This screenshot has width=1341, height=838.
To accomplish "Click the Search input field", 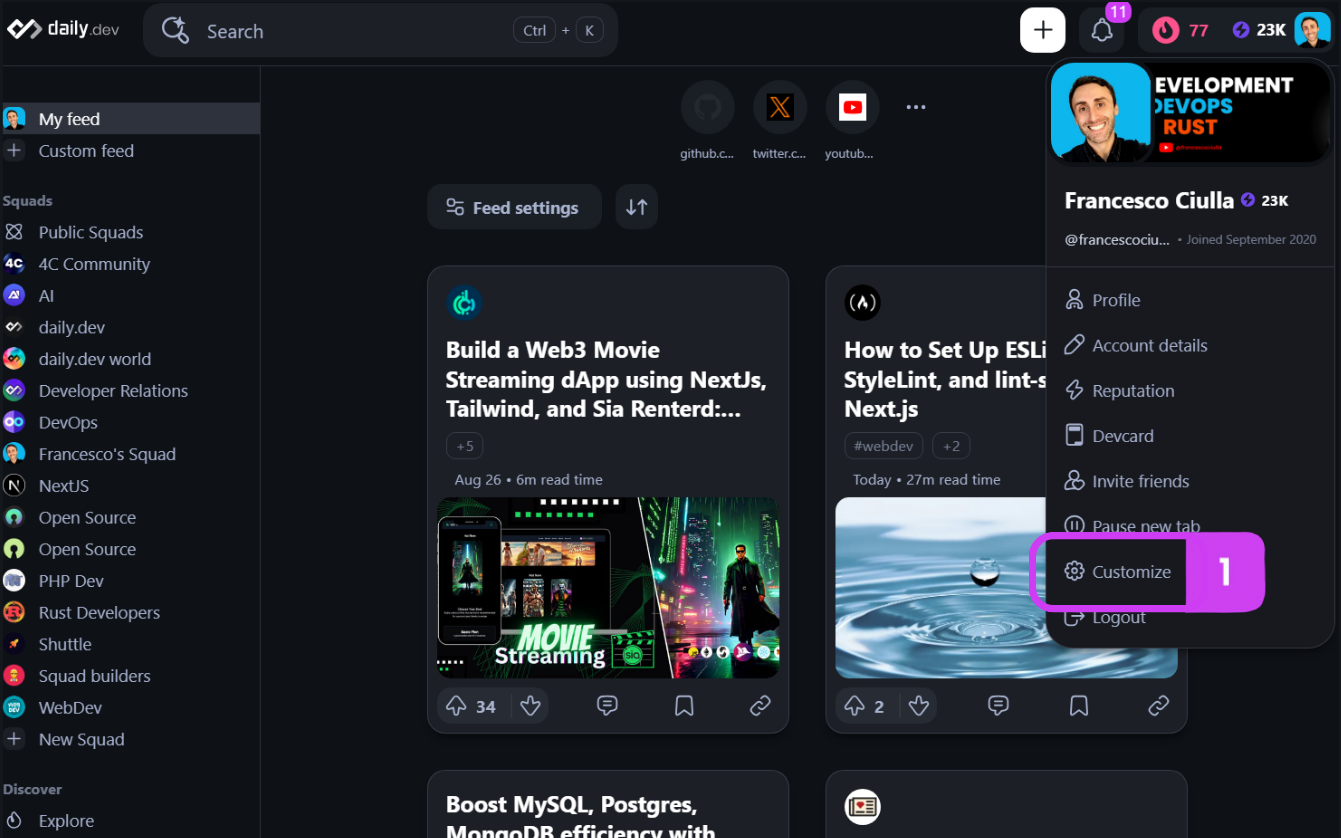I will [380, 31].
